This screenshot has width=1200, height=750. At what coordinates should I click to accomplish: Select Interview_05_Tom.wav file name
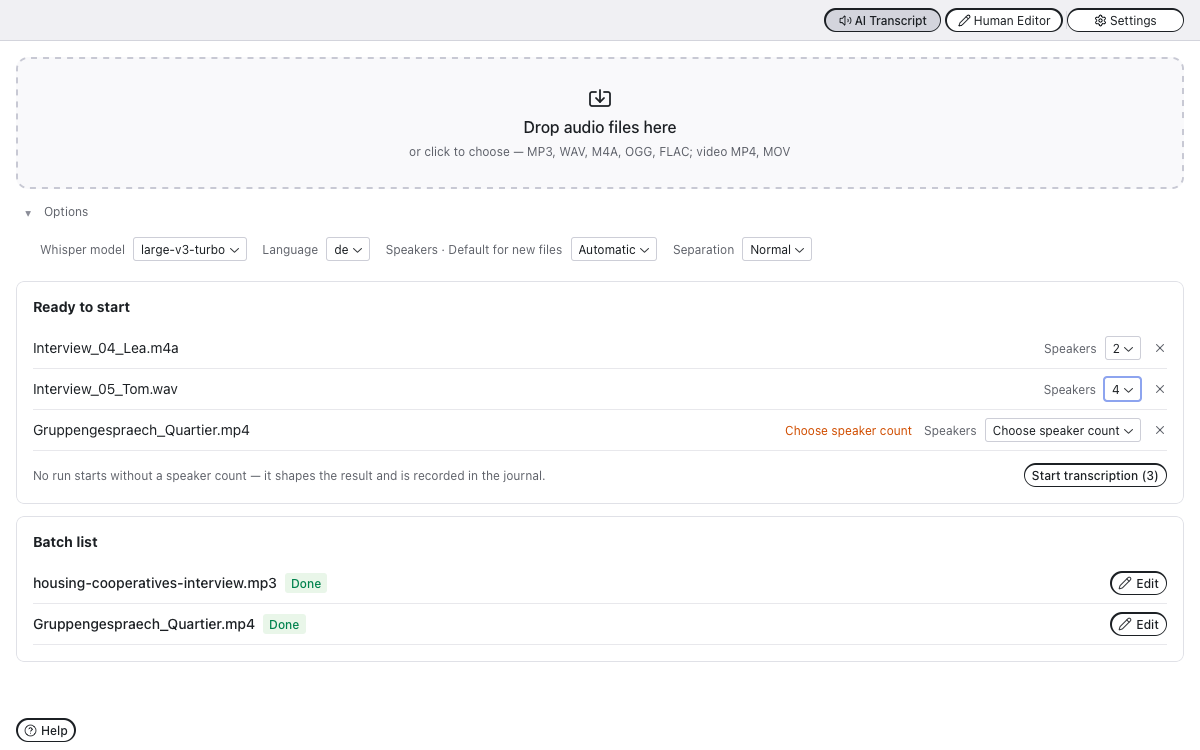tap(105, 389)
